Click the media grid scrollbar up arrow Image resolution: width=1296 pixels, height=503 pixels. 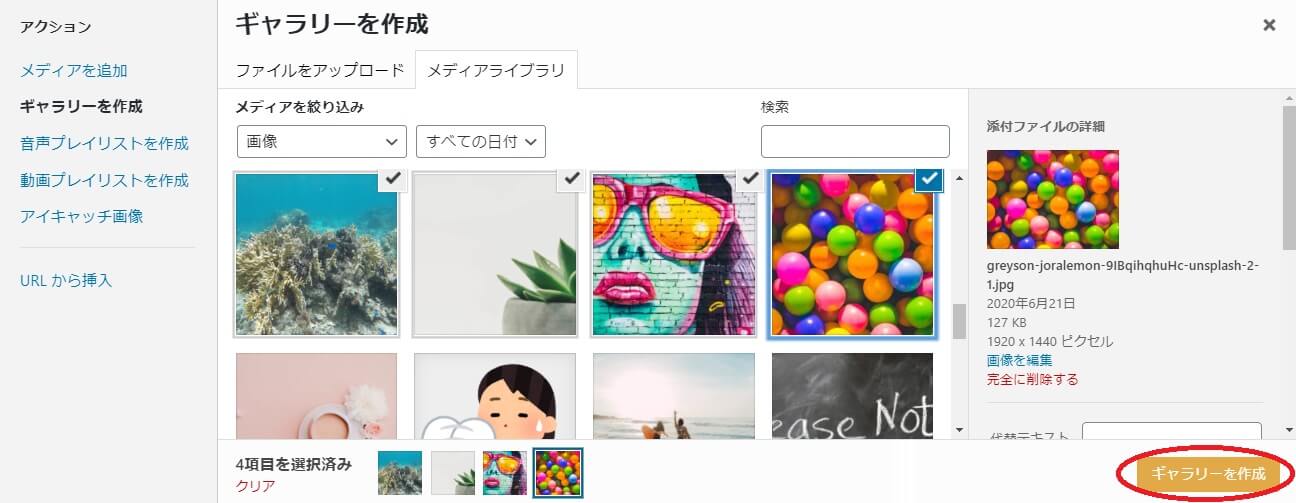[x=960, y=179]
